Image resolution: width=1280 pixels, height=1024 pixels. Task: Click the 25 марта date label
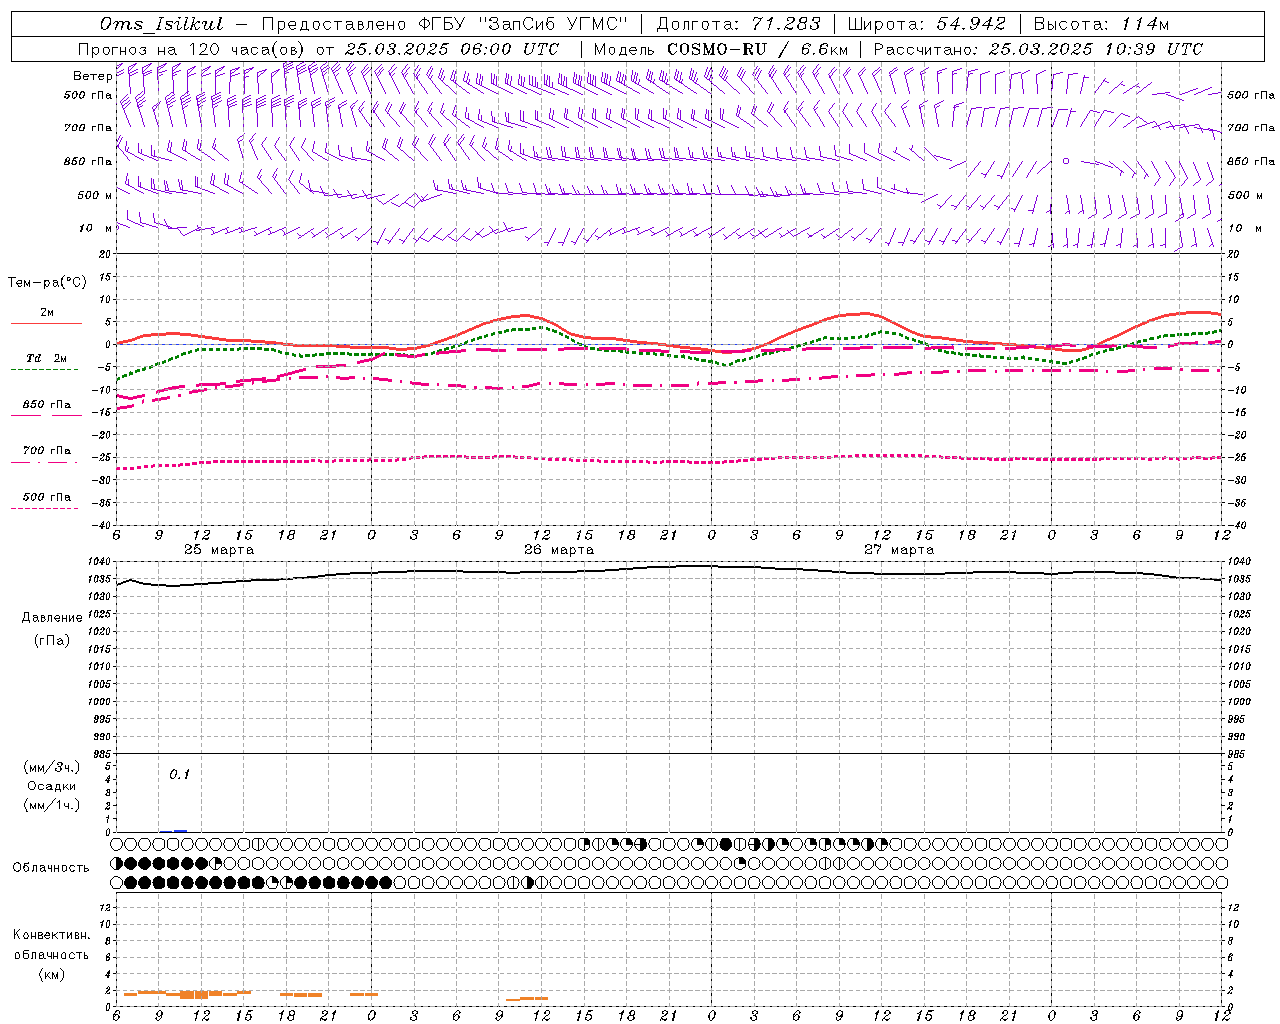pyautogui.click(x=219, y=550)
